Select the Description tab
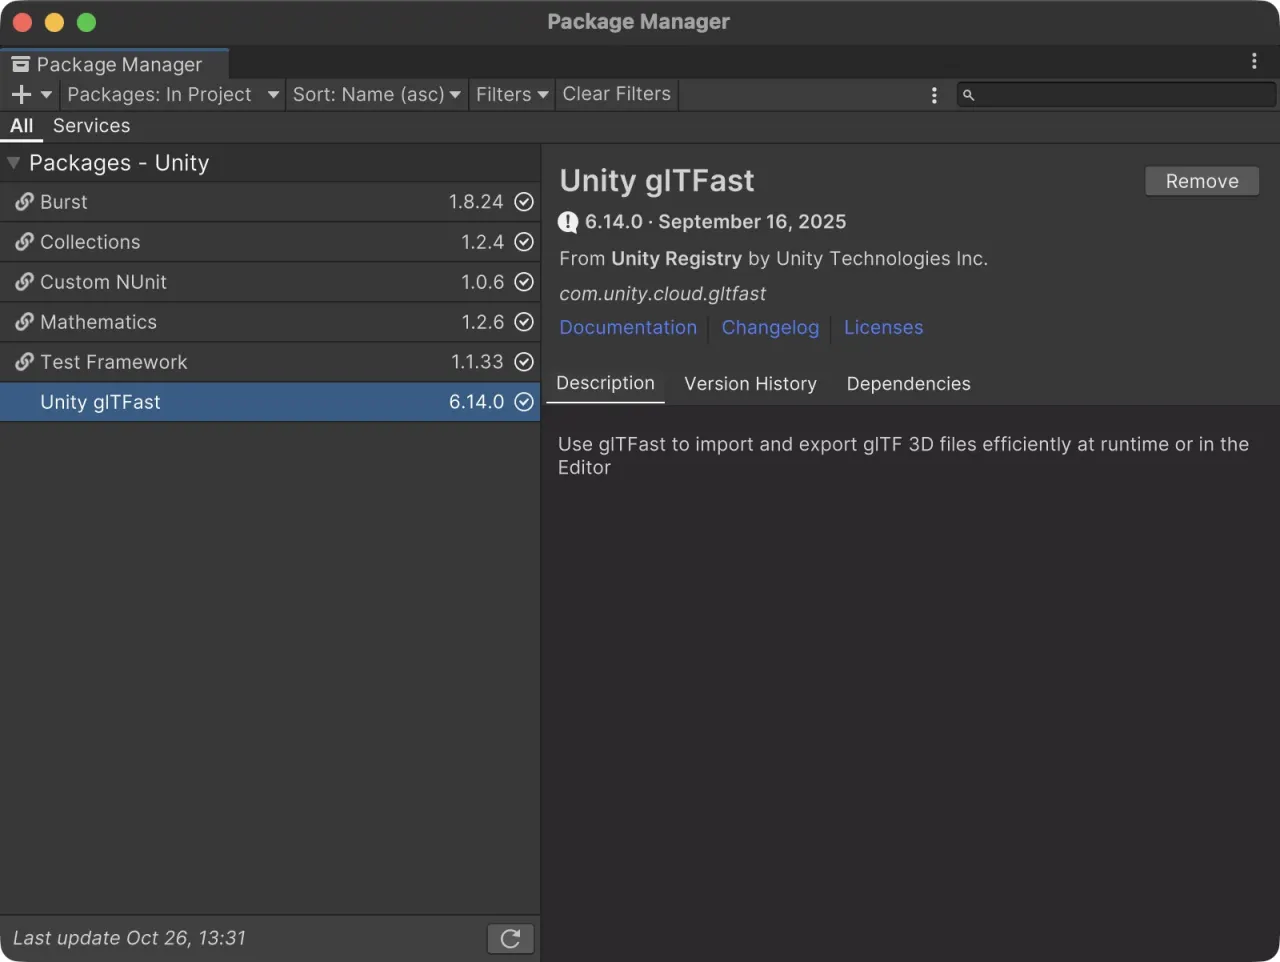 pos(605,384)
